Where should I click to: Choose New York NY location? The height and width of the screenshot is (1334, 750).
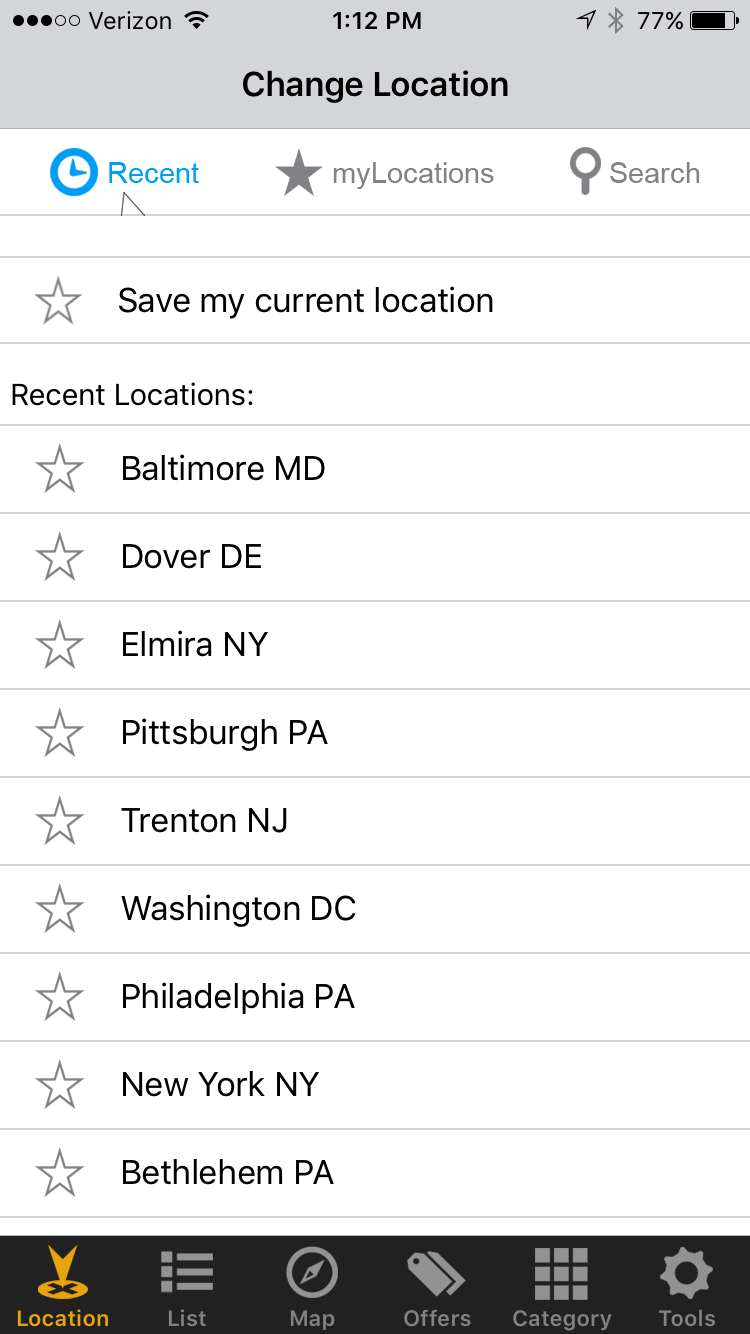220,1085
